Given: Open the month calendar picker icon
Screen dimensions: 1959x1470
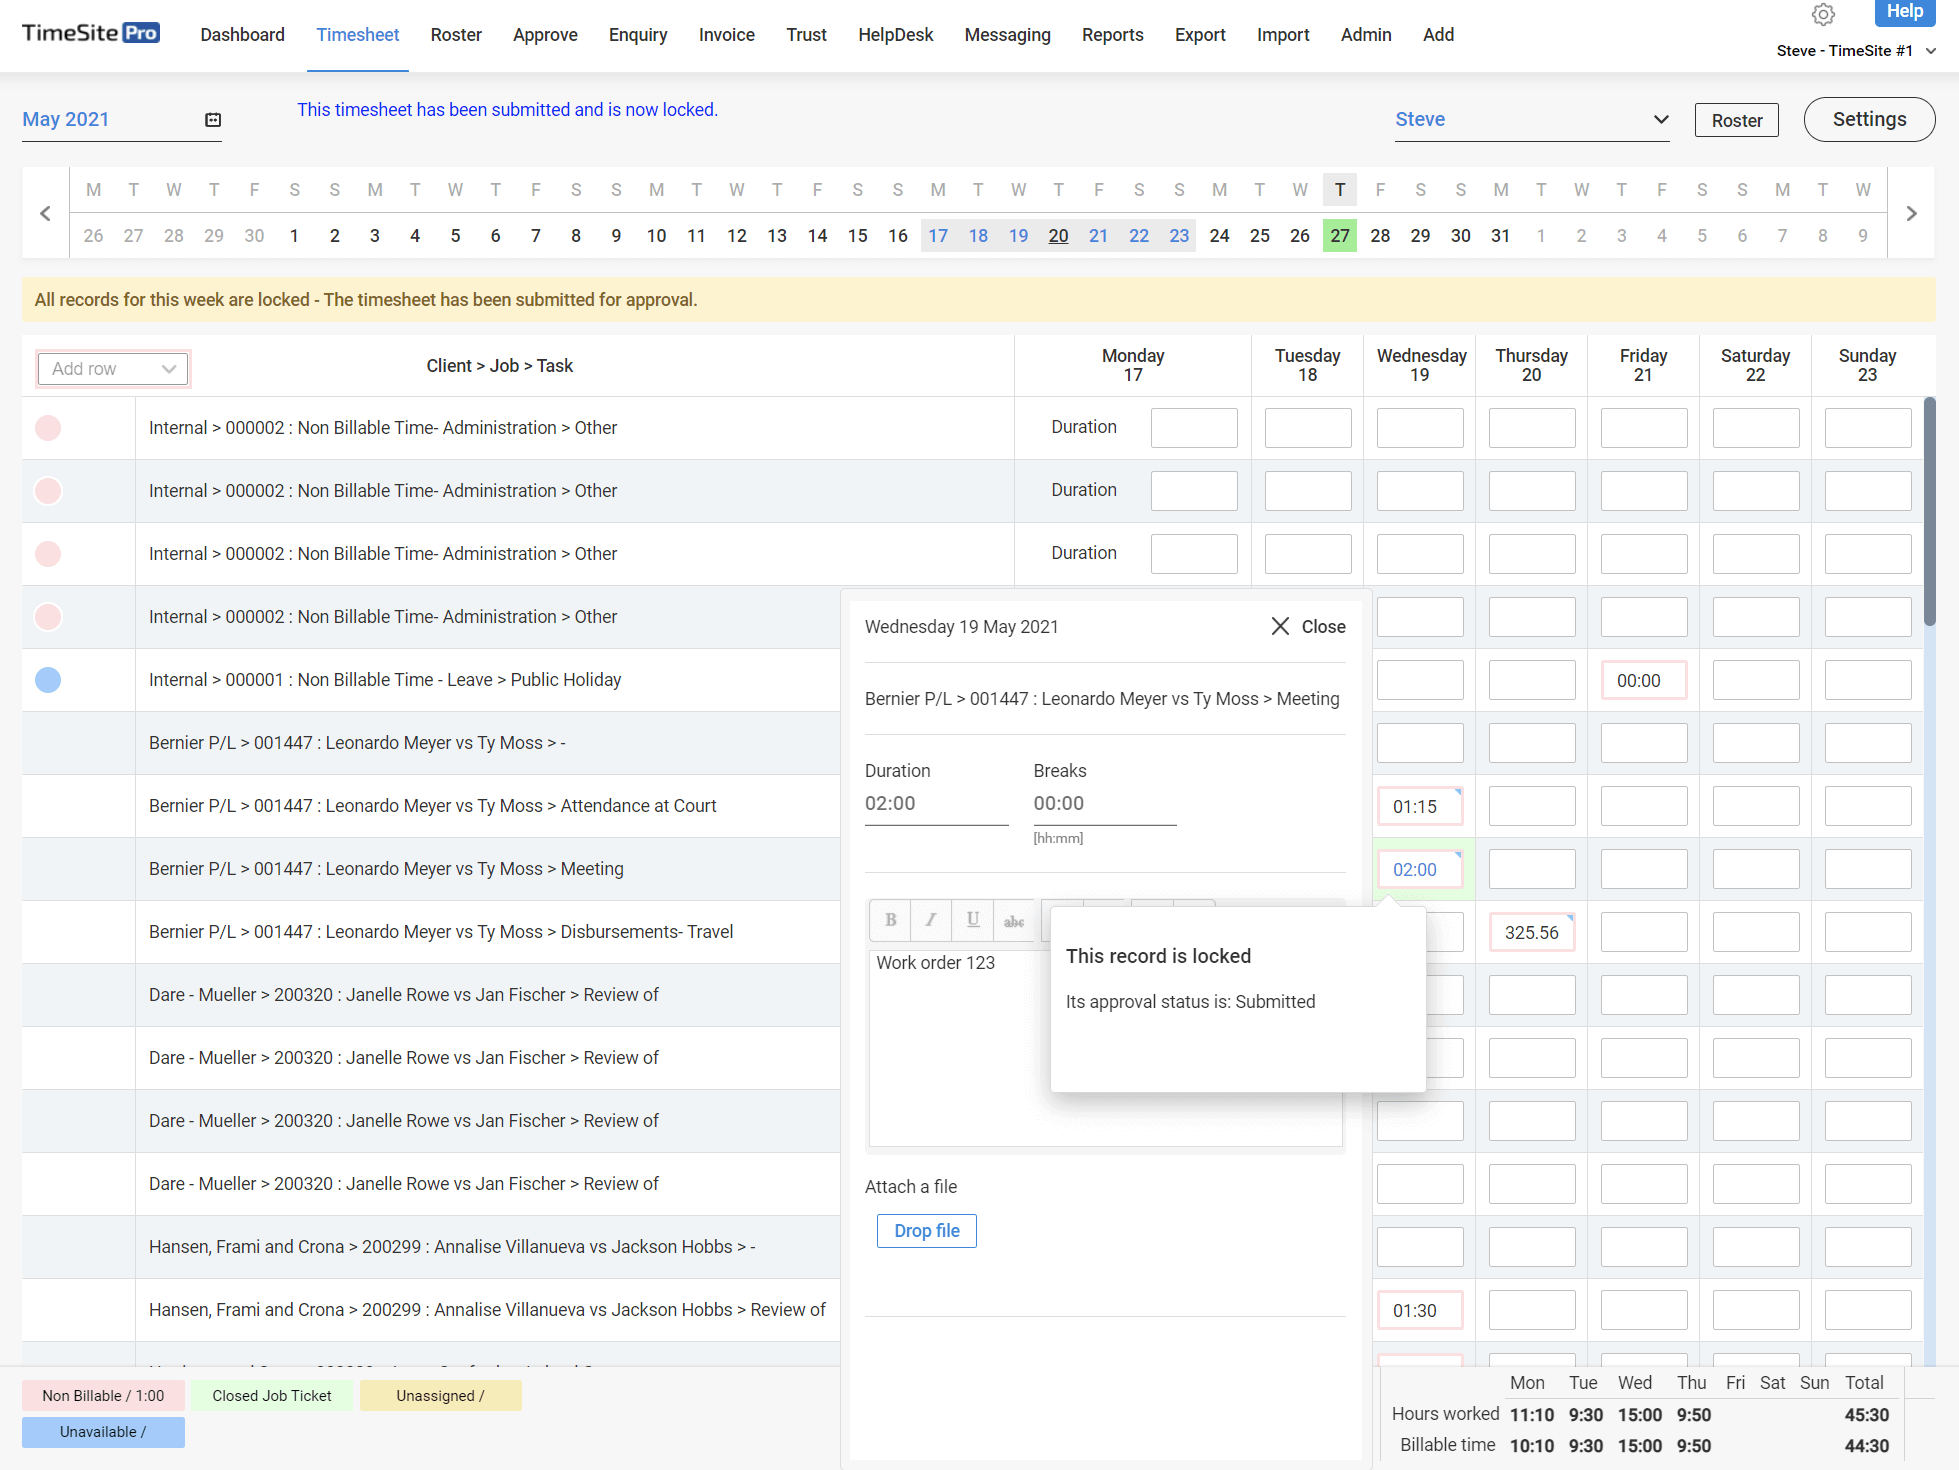Looking at the screenshot, I should (x=213, y=120).
